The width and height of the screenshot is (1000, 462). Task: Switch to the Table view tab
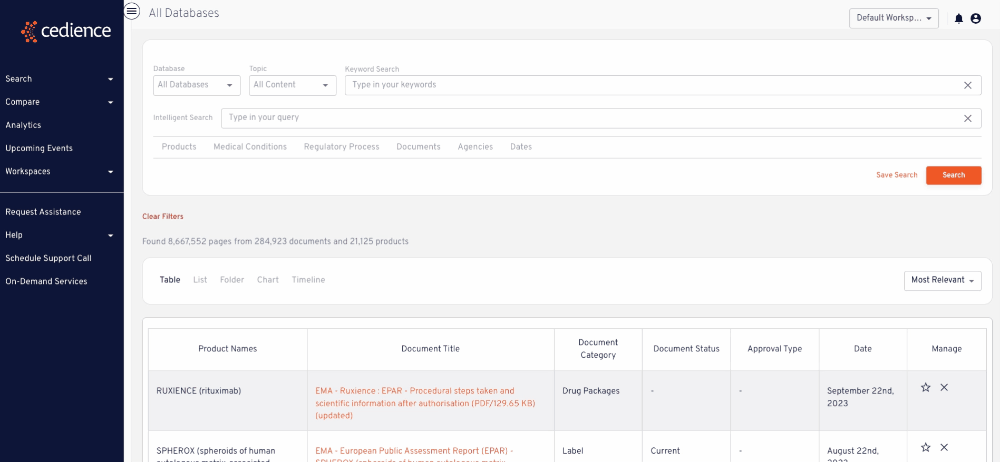(170, 279)
